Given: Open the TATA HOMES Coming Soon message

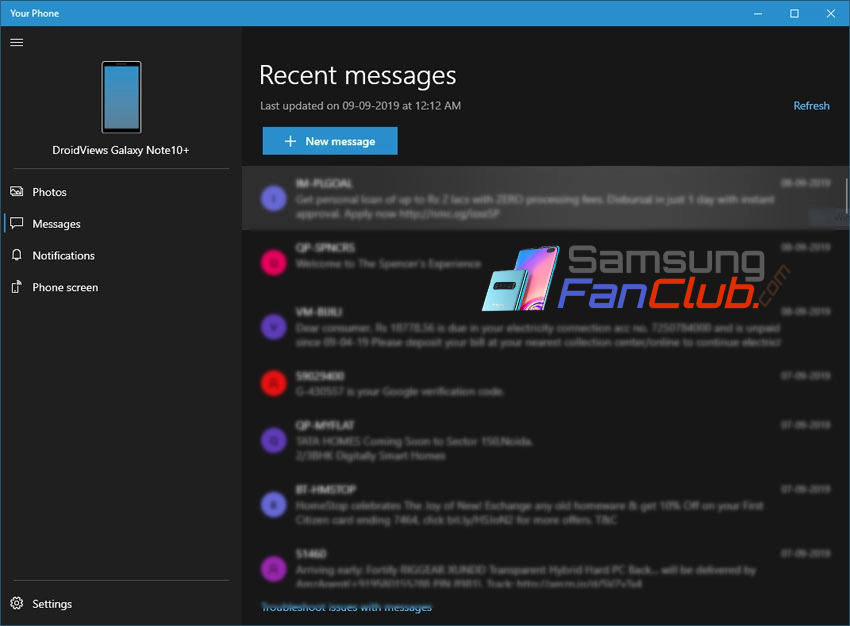Looking at the screenshot, I should pyautogui.click(x=544, y=440).
